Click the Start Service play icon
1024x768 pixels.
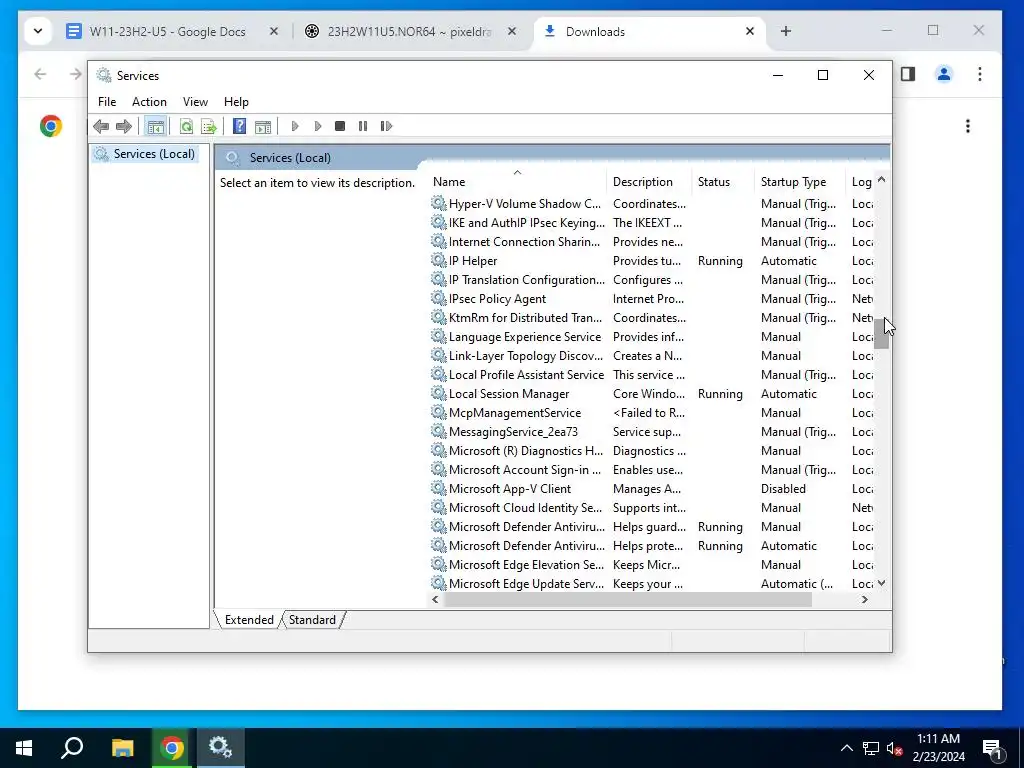[295, 126]
